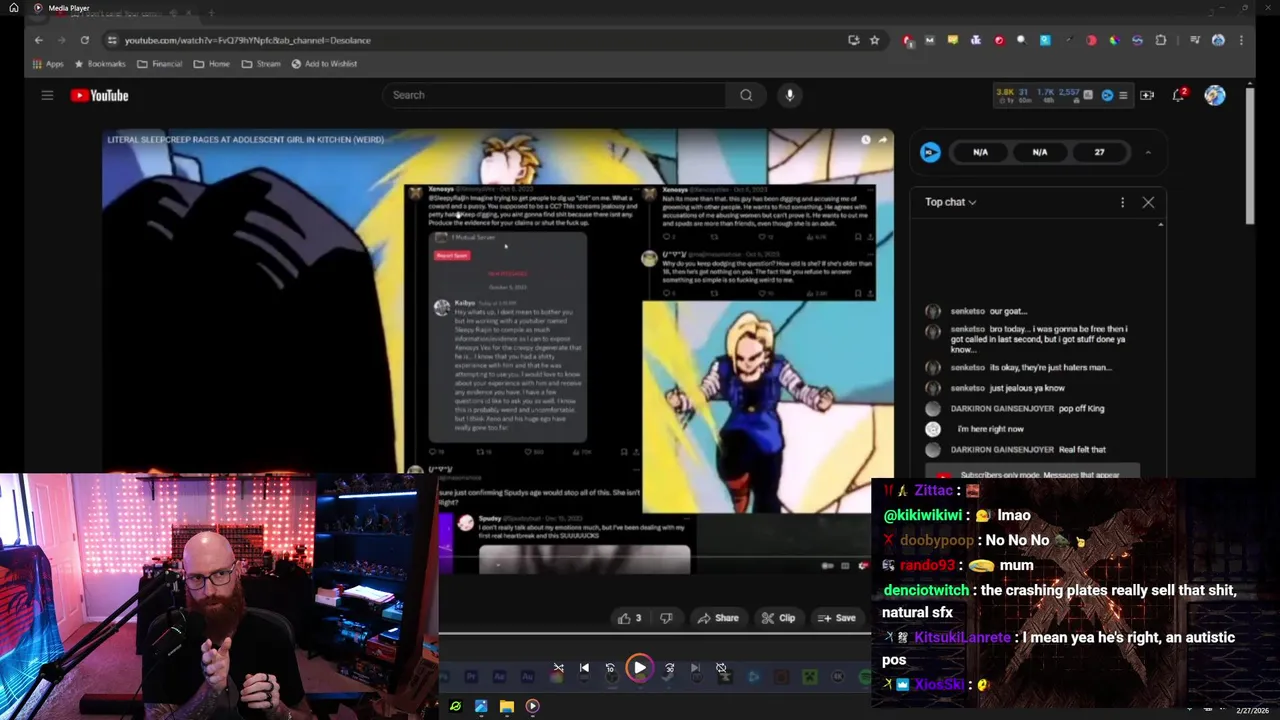The image size is (1280, 720).
Task: Toggle shuffle in the media player controls
Action: pos(559,668)
